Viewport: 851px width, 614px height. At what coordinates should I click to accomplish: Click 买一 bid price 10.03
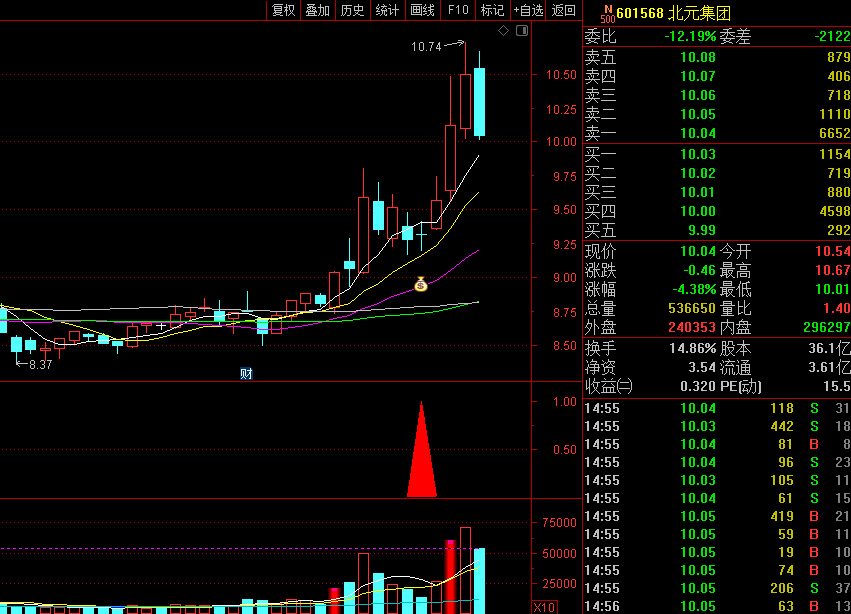(x=697, y=154)
